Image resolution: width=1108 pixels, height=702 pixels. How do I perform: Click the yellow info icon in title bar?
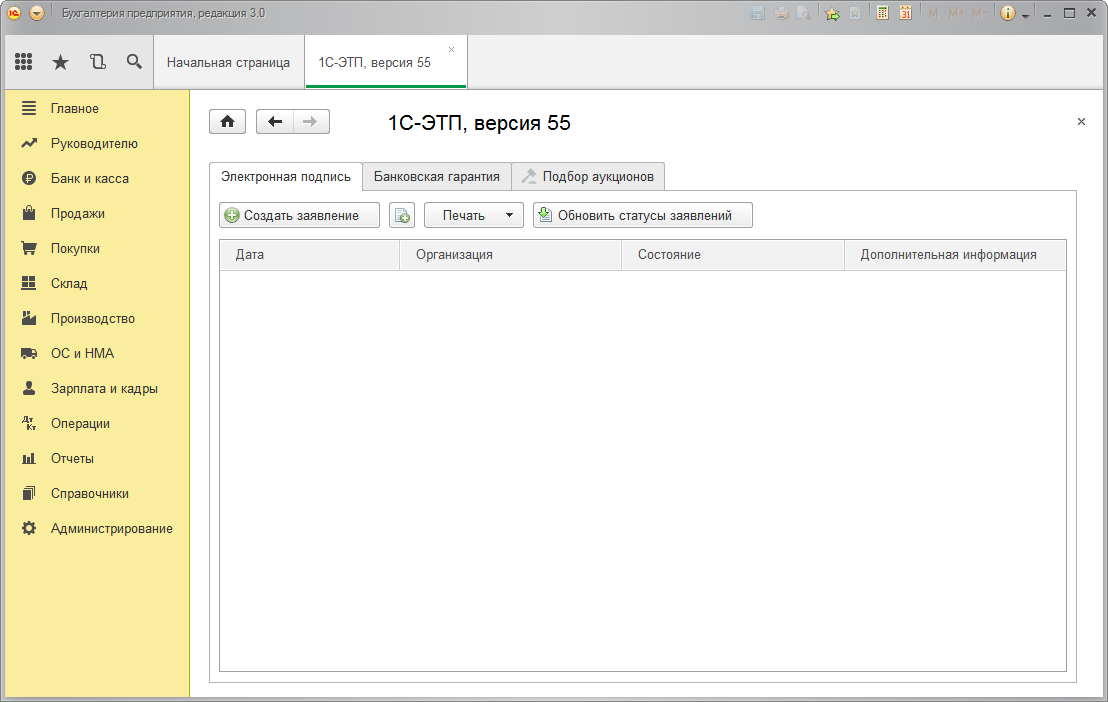tap(1007, 13)
